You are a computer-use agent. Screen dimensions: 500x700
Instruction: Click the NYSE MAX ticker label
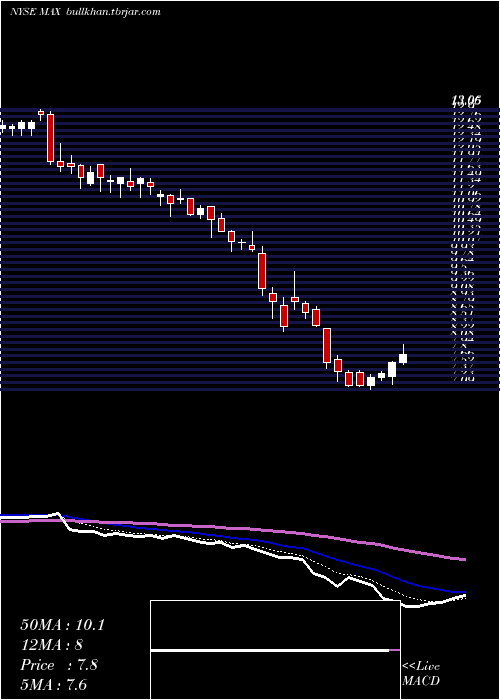pyautogui.click(x=34, y=12)
